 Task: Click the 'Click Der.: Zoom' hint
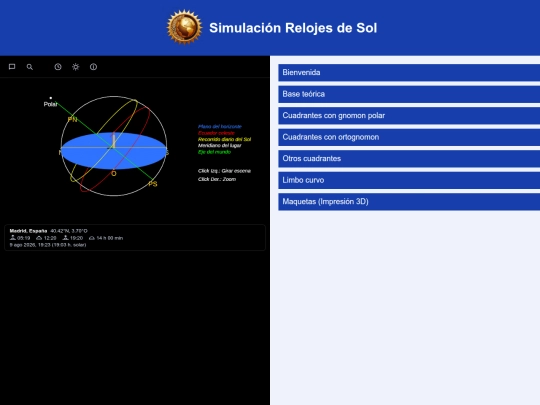pyautogui.click(x=217, y=179)
